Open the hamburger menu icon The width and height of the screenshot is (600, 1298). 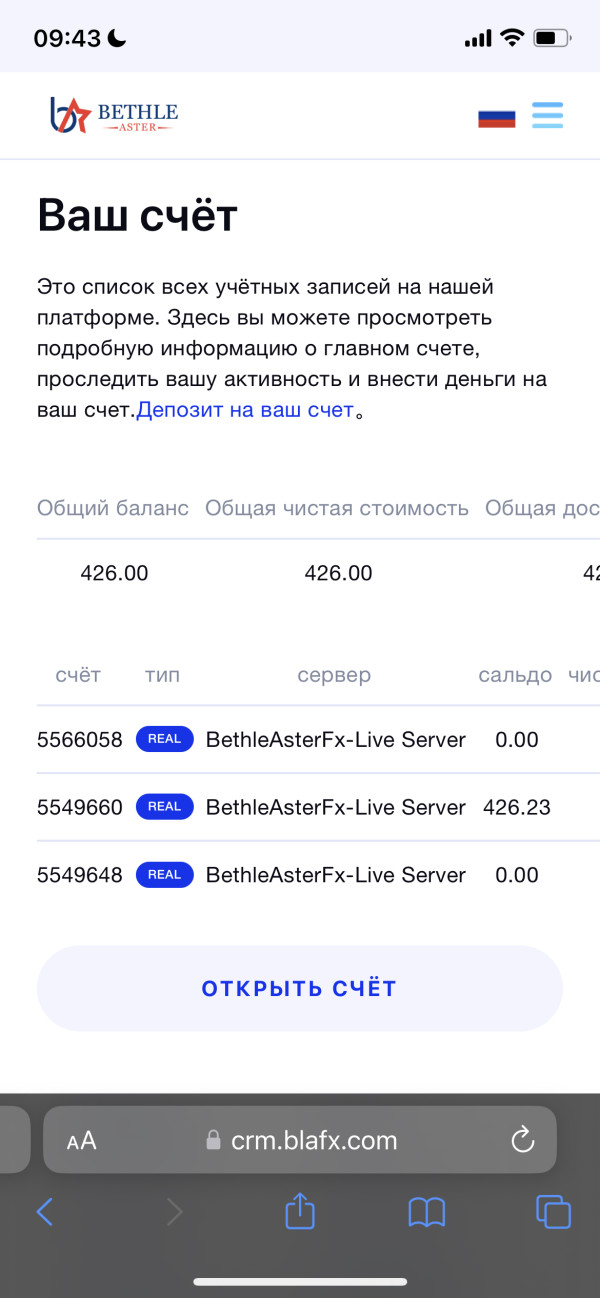coord(547,115)
